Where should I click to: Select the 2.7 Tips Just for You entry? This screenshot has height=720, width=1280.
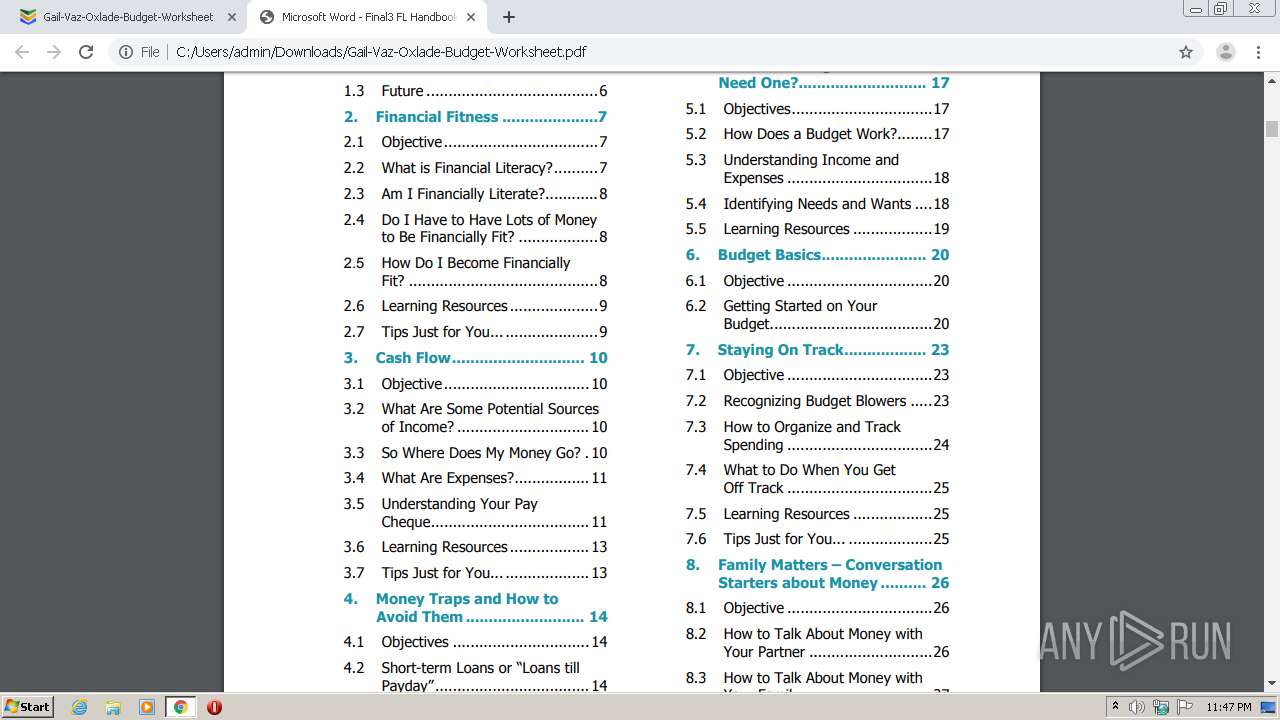pos(475,332)
